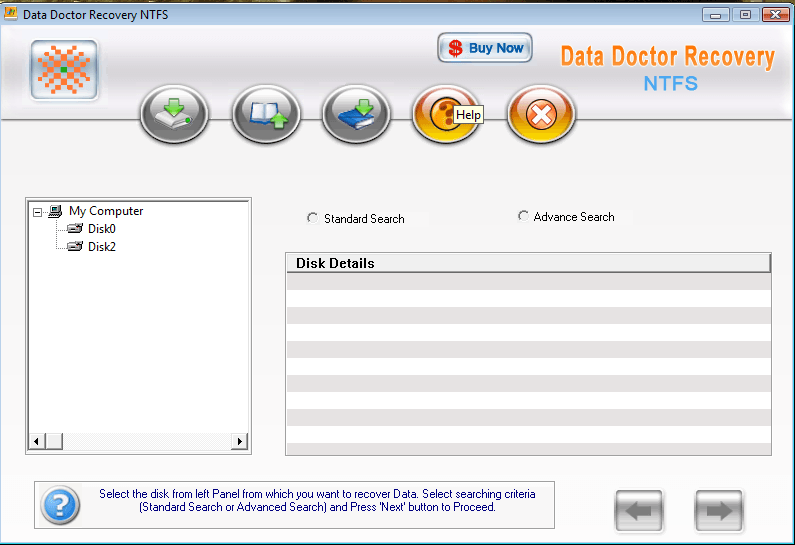Go back with the left arrow button

click(x=639, y=511)
